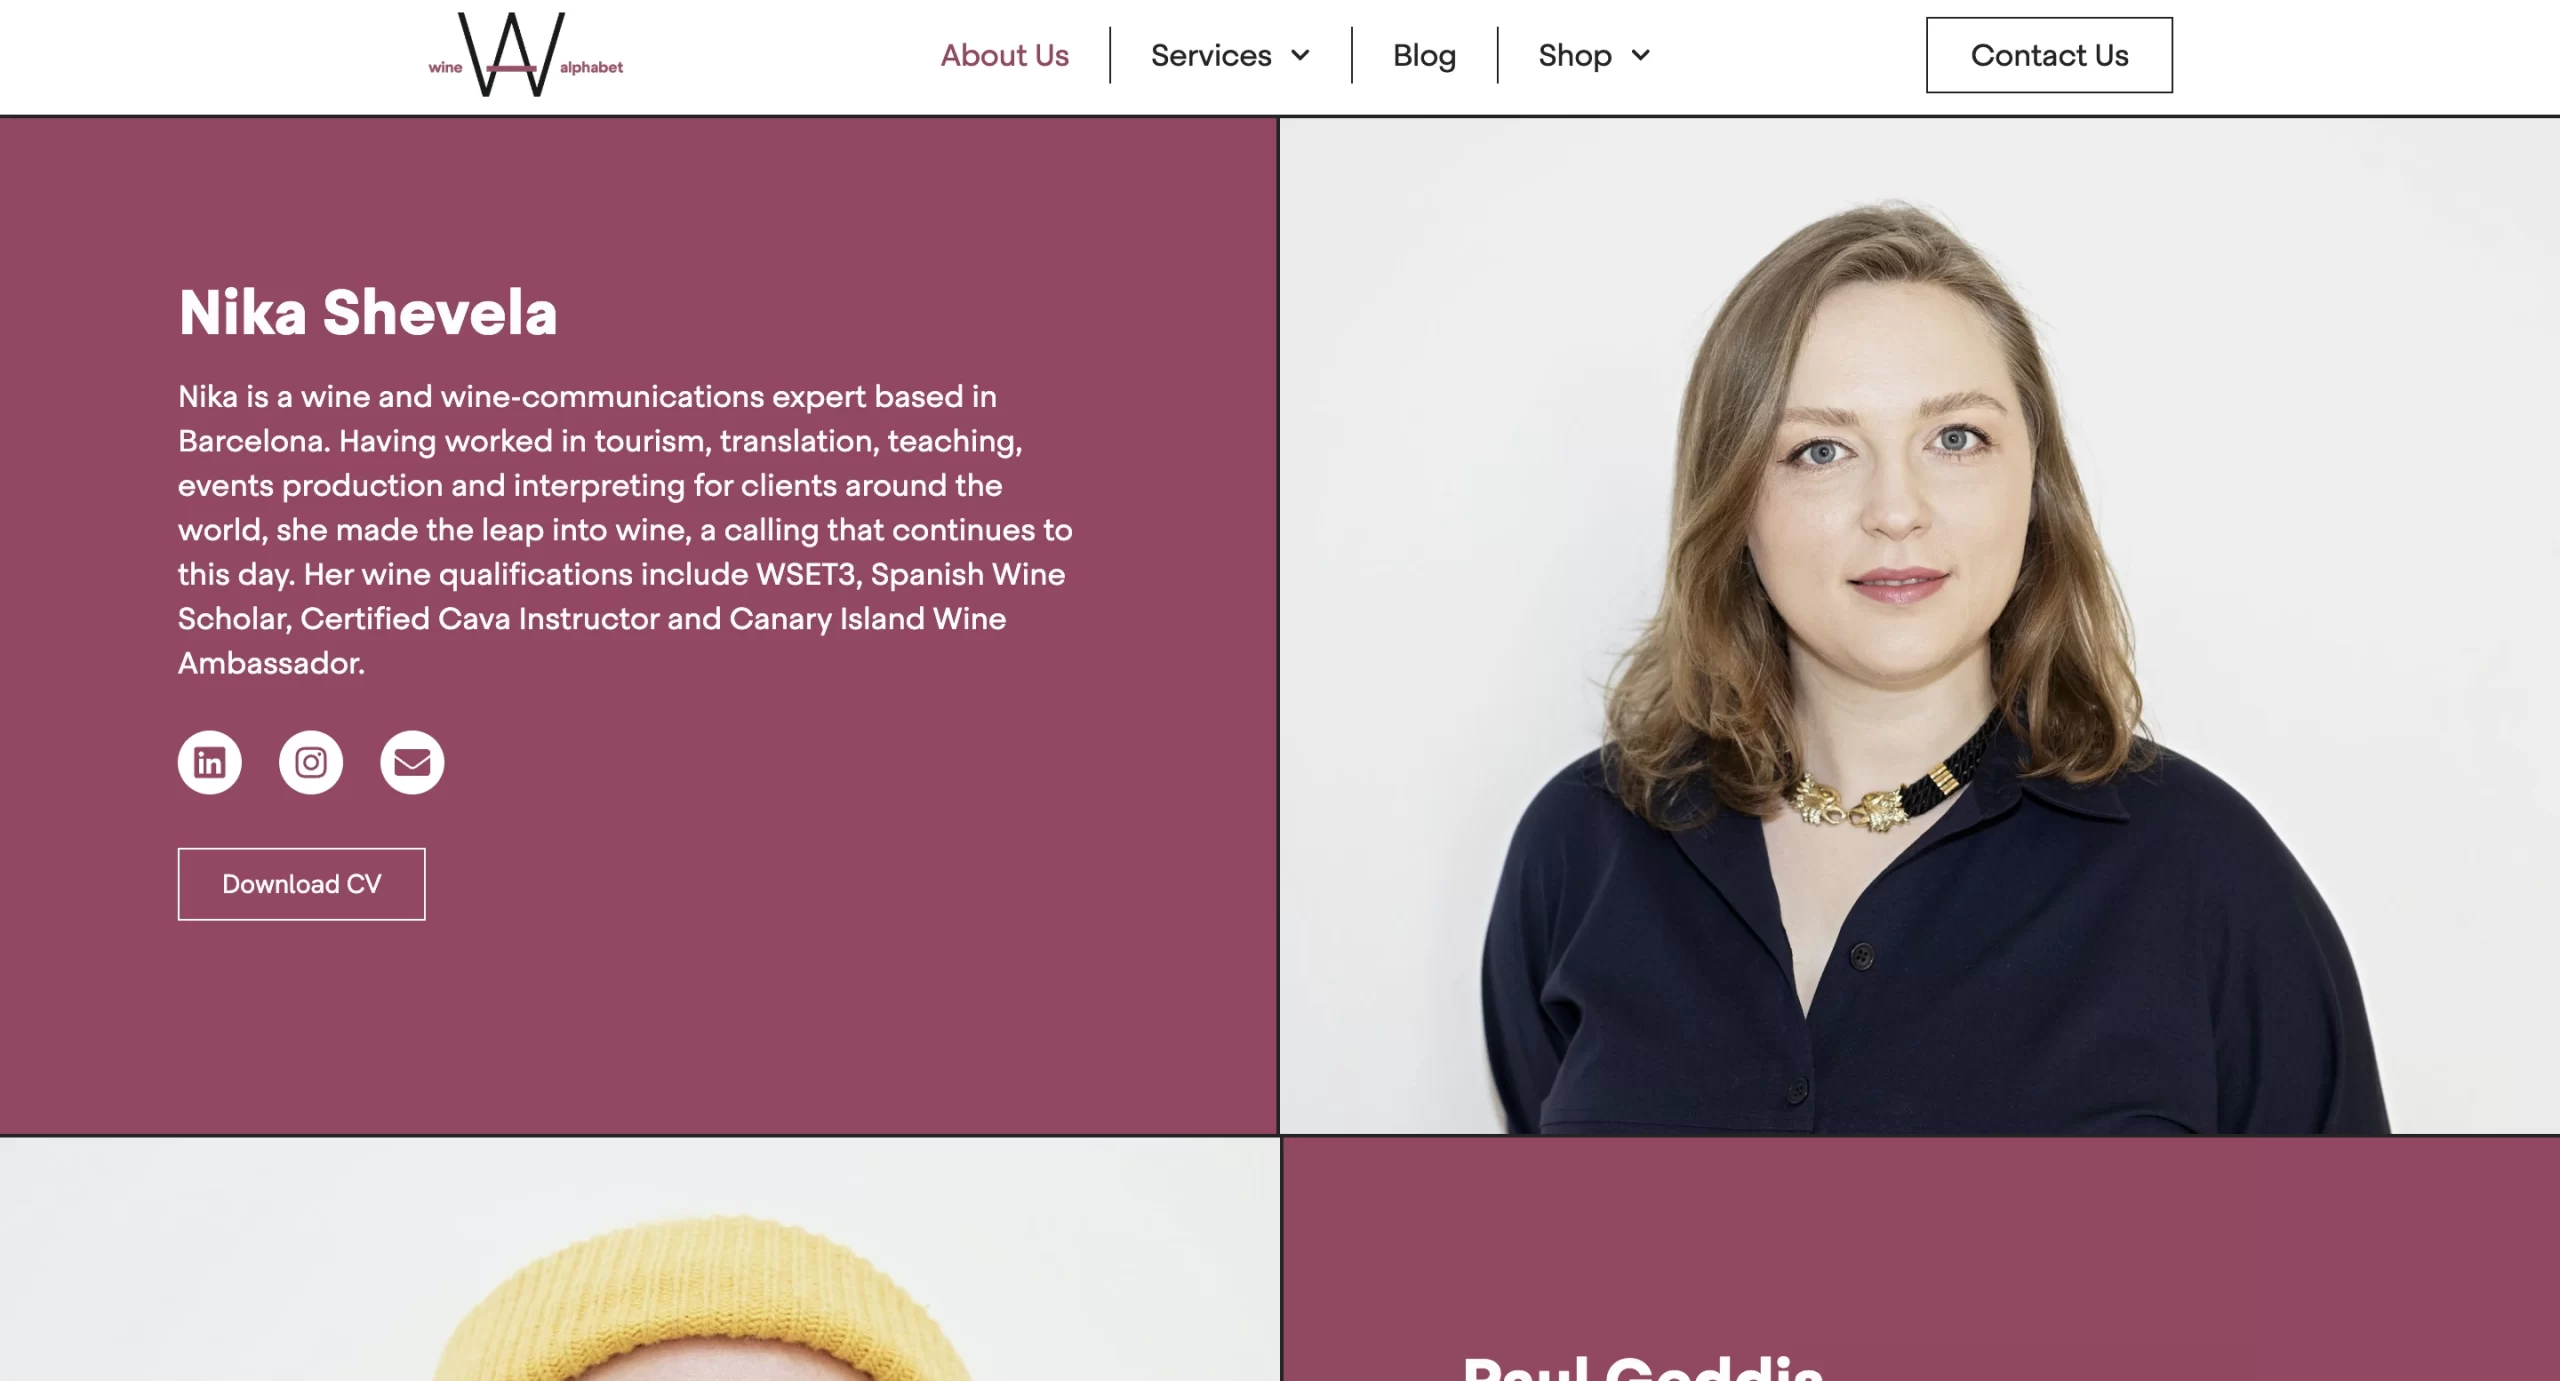The height and width of the screenshot is (1381, 2560).
Task: Click Nika's portrait photo
Action: 1920,626
